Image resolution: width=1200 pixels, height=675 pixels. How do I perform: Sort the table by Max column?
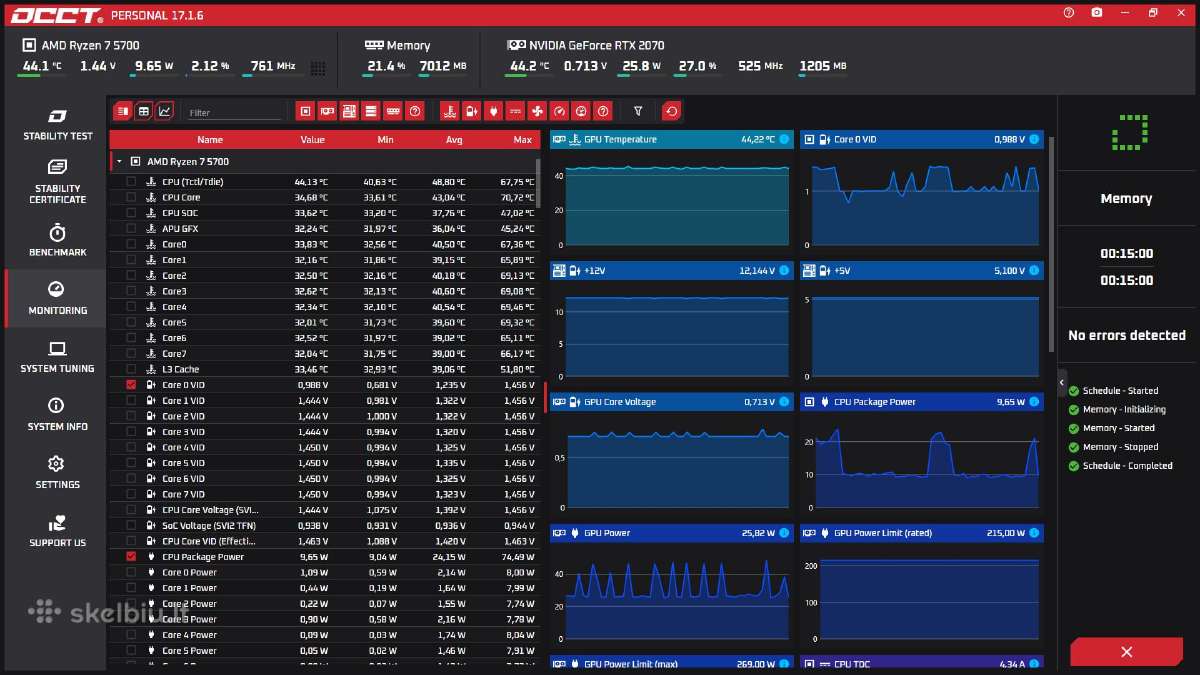coord(522,140)
